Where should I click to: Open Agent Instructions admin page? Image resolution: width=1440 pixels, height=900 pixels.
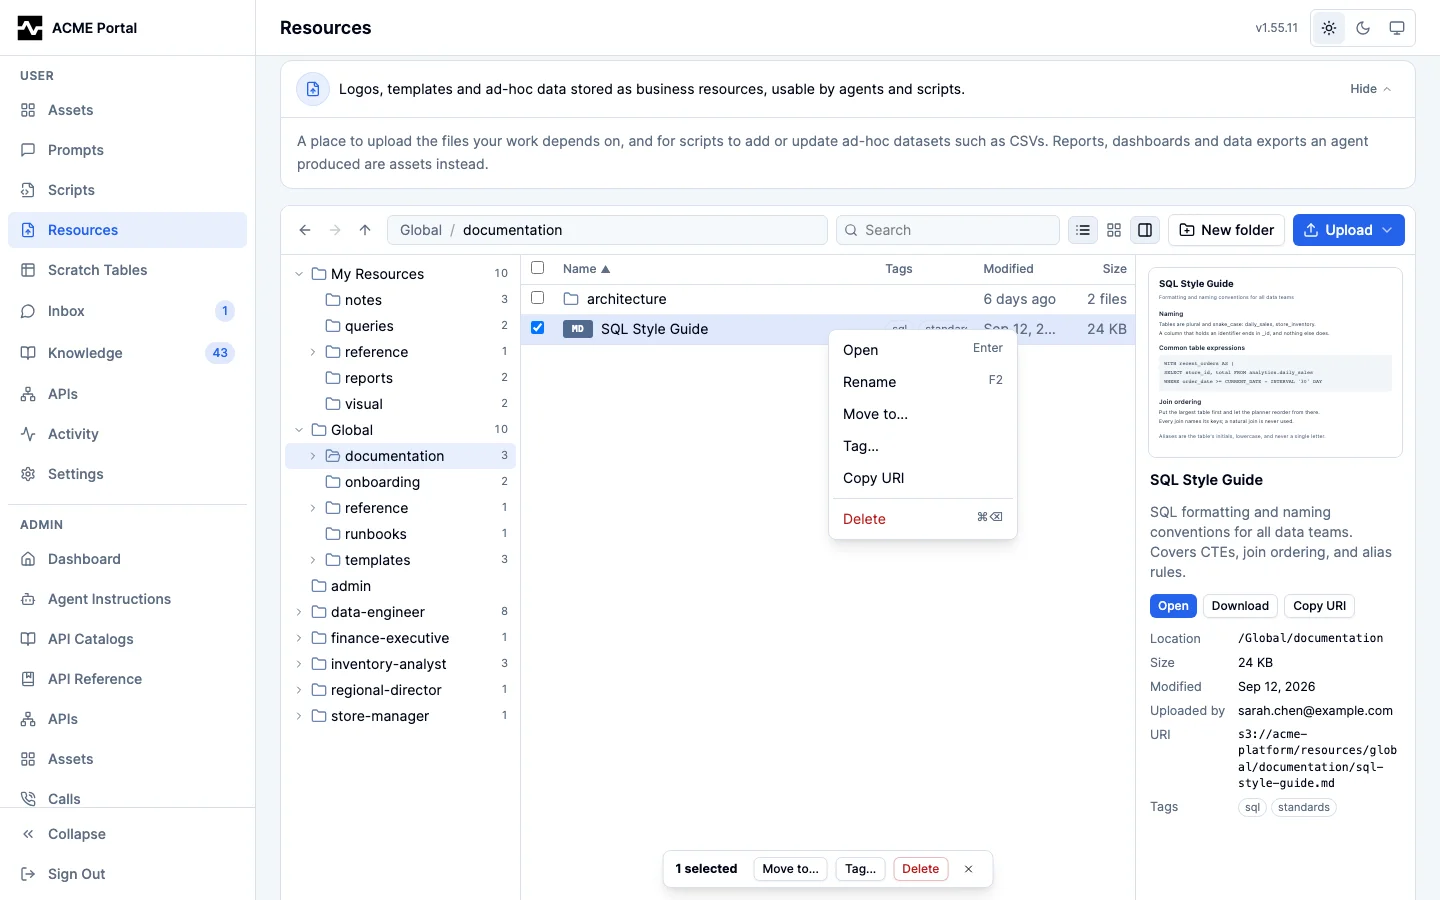click(127, 599)
